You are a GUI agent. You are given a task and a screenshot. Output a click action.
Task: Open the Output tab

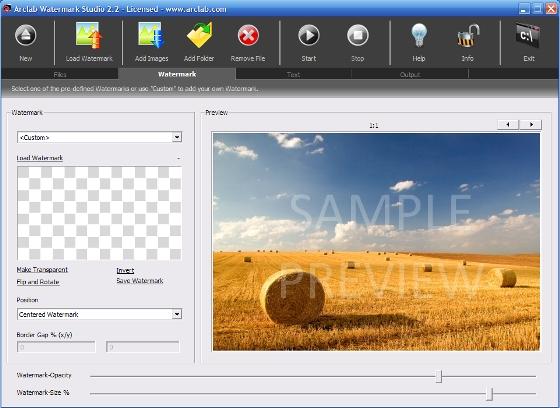click(x=410, y=74)
